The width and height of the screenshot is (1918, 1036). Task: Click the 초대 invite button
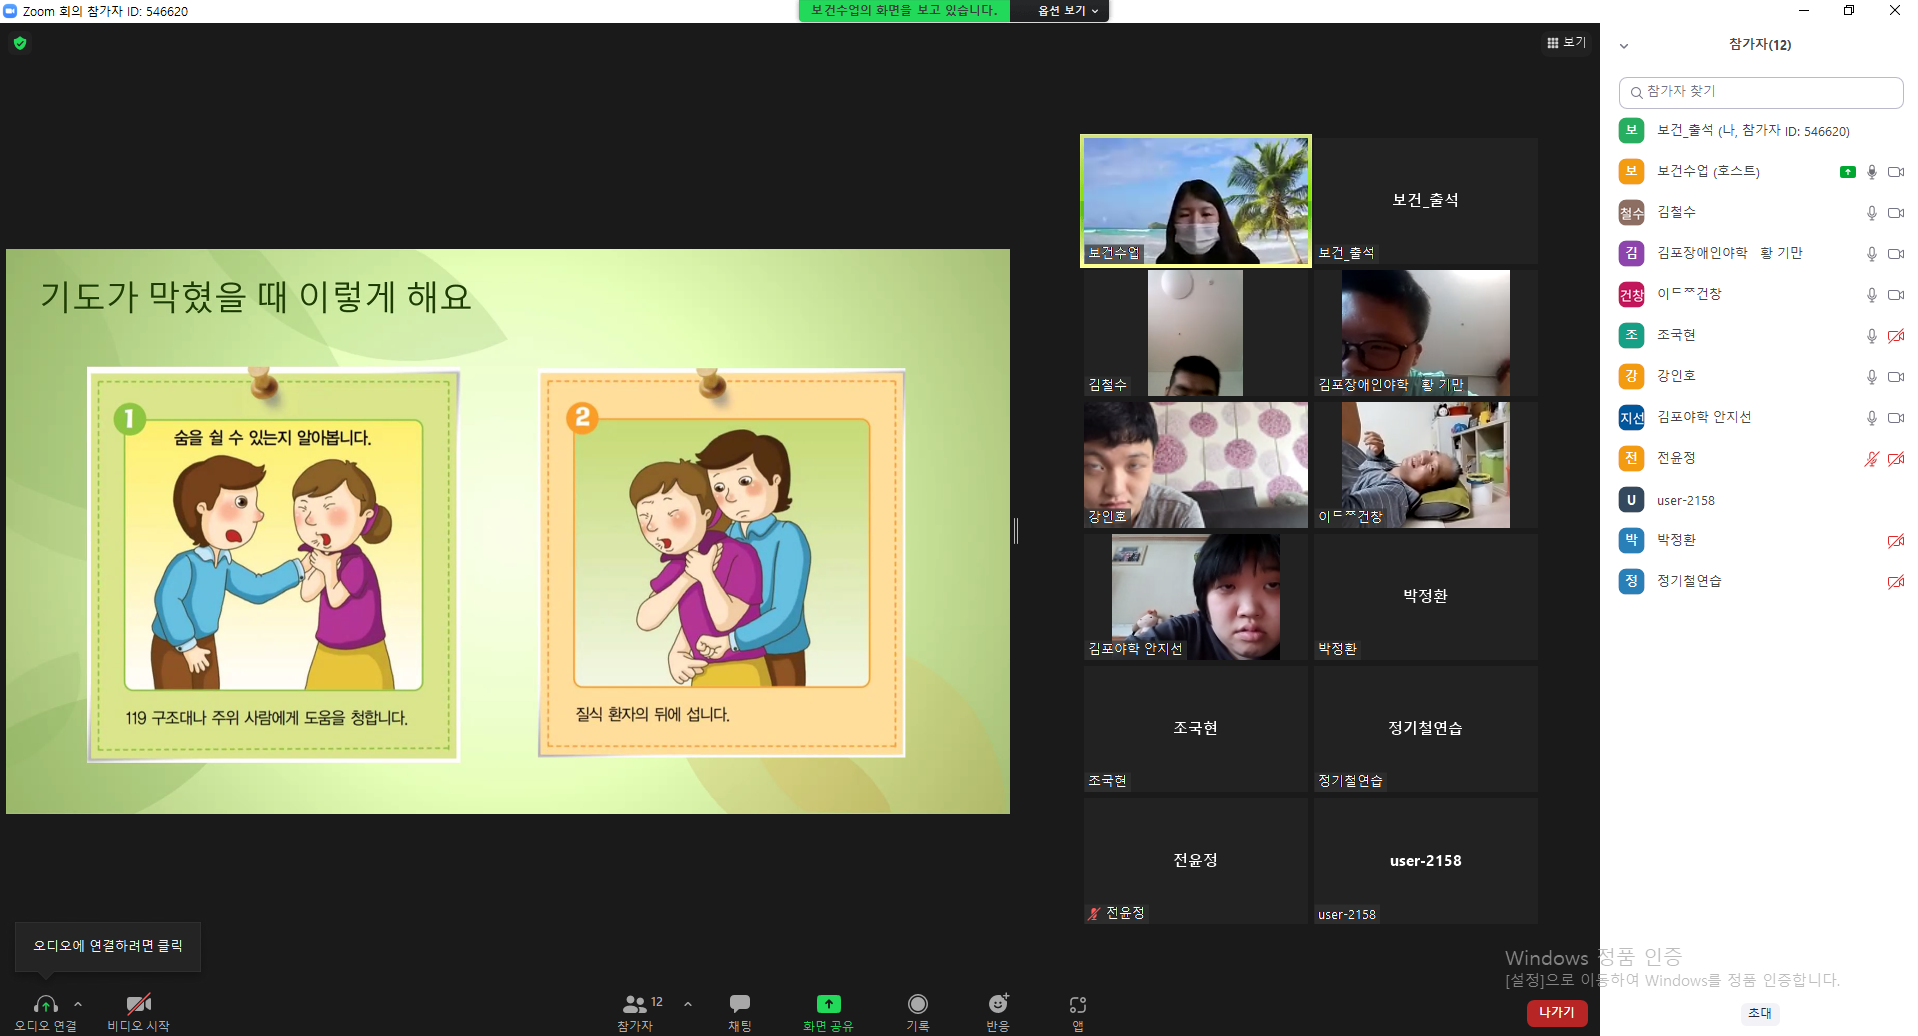pyautogui.click(x=1760, y=1013)
